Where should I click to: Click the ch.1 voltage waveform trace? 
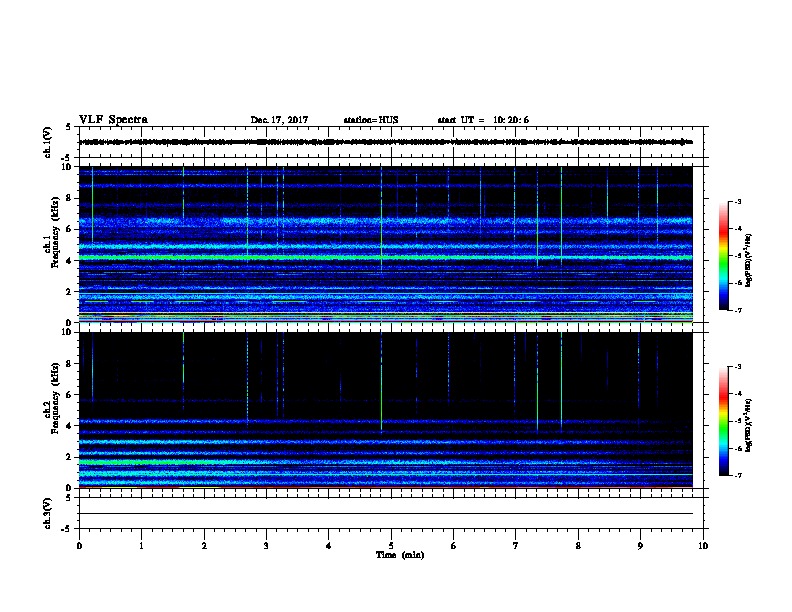pos(386,142)
